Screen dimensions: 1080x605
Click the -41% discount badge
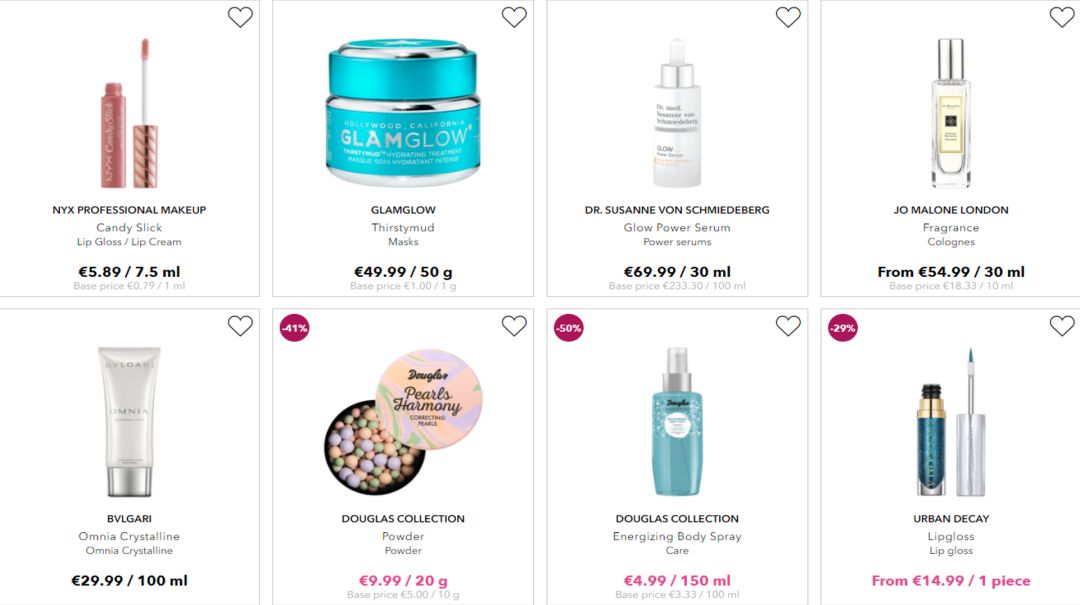tap(295, 328)
